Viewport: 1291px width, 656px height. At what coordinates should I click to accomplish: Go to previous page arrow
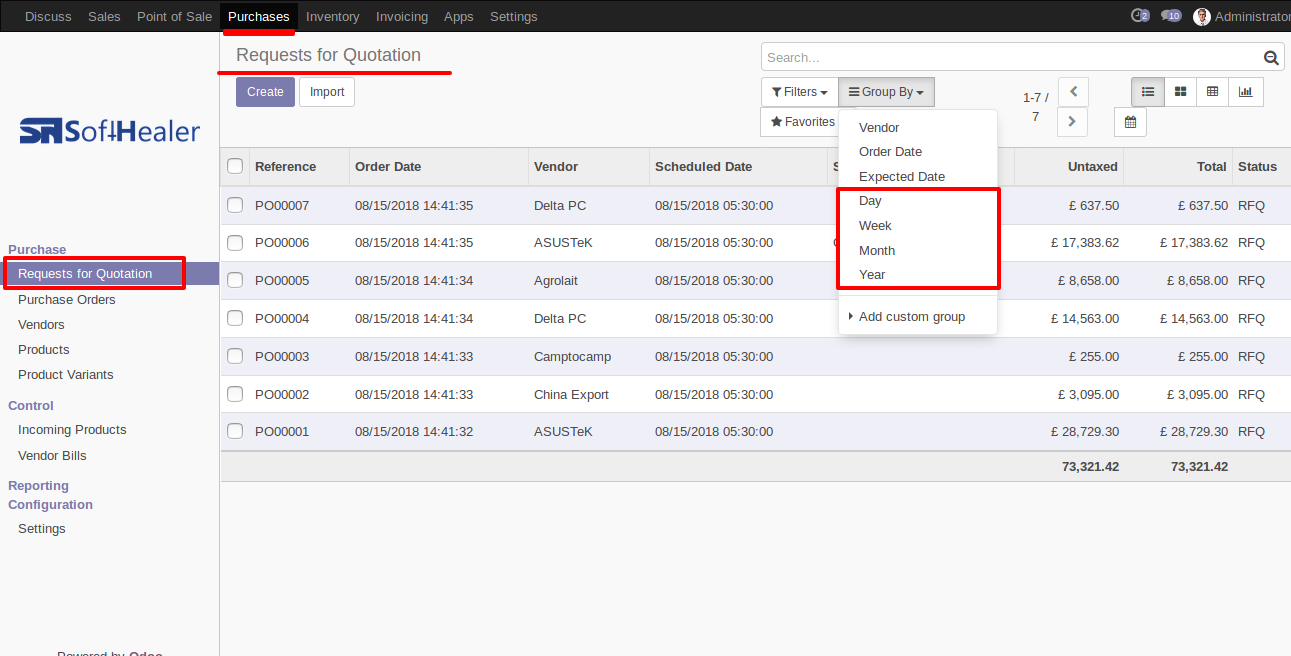point(1073,92)
